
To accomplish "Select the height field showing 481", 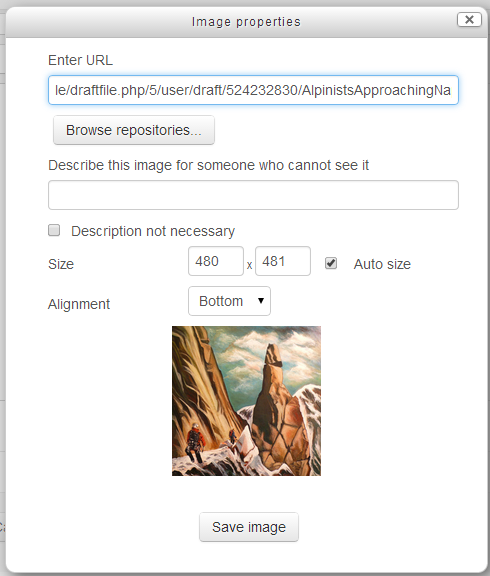I will click(283, 261).
